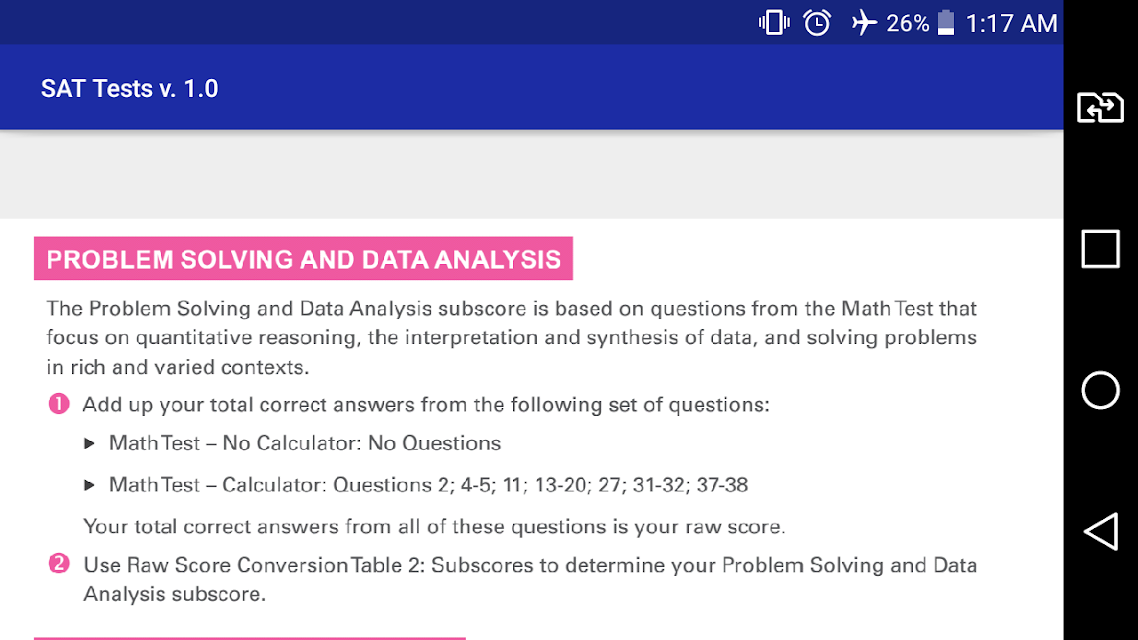
Task: Tap the vibrate mode status icon
Action: 774,22
